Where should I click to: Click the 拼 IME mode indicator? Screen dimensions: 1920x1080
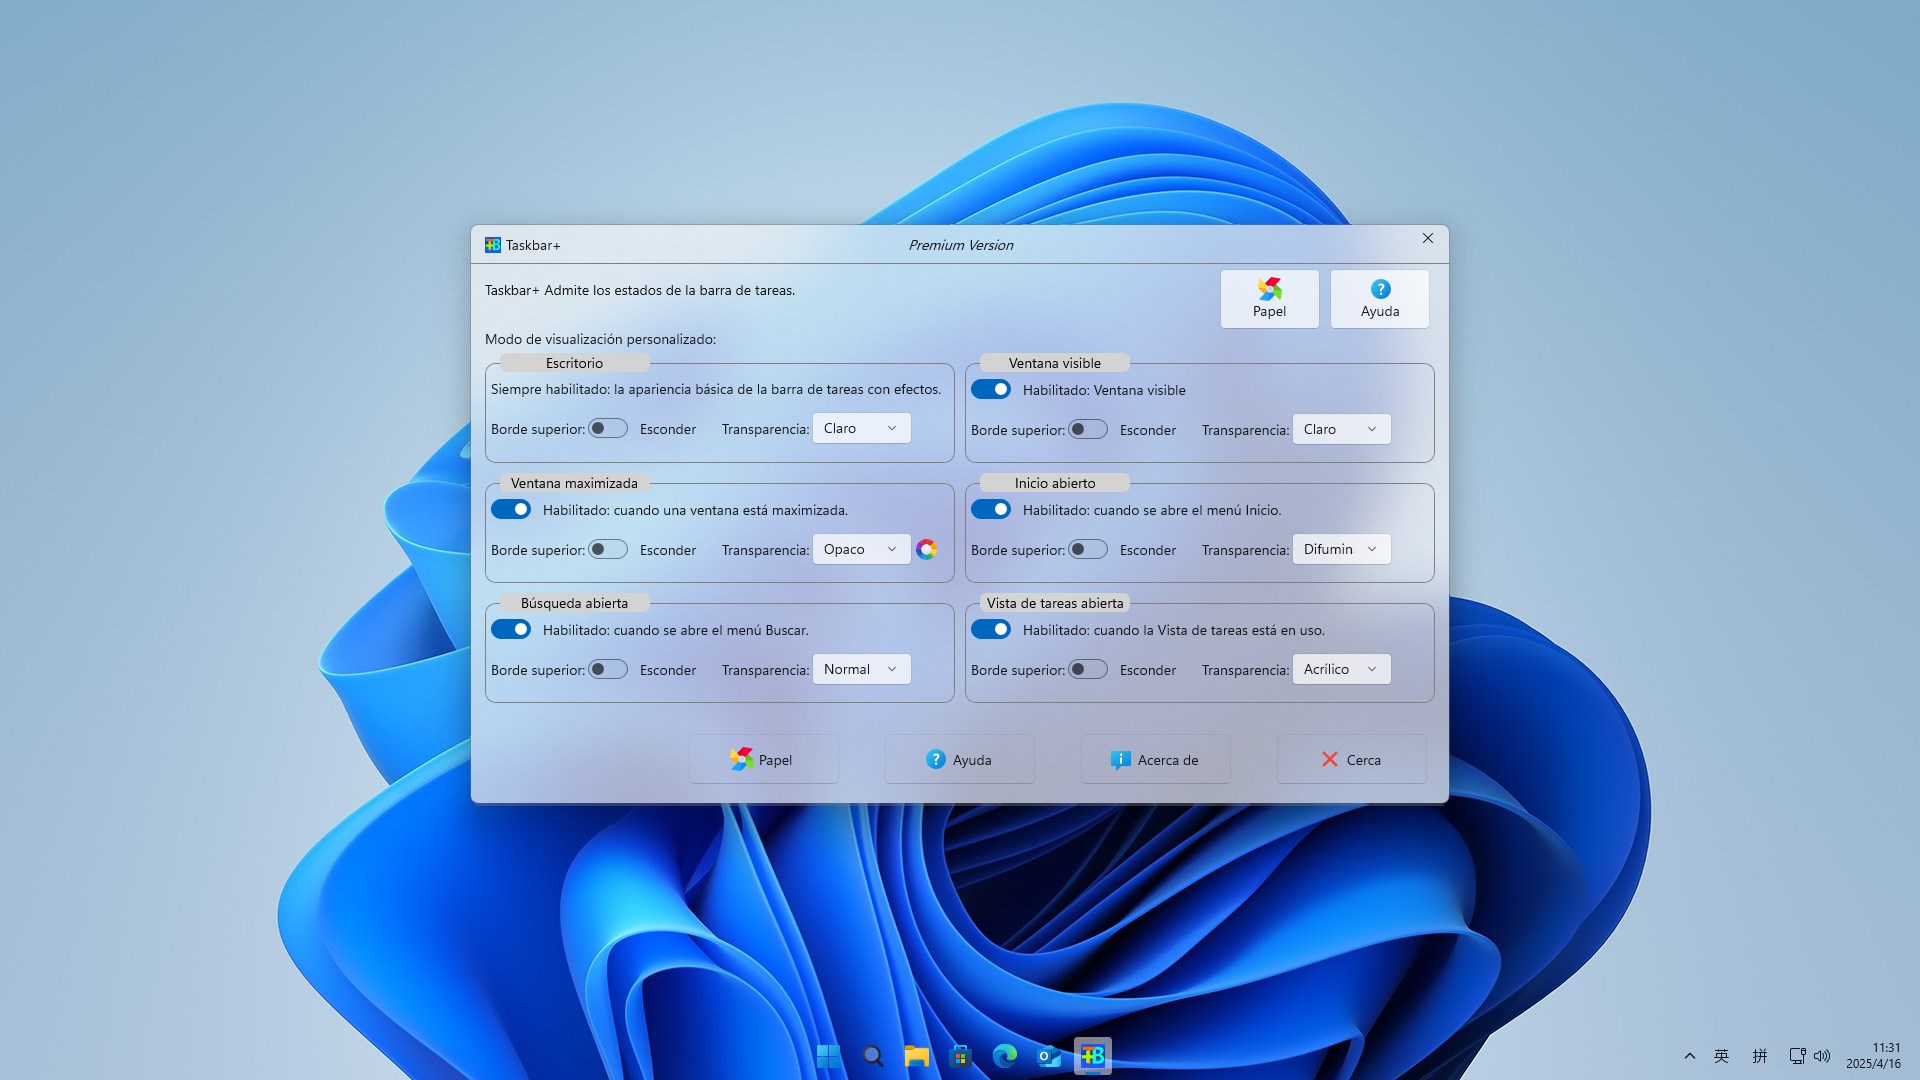click(1760, 1056)
